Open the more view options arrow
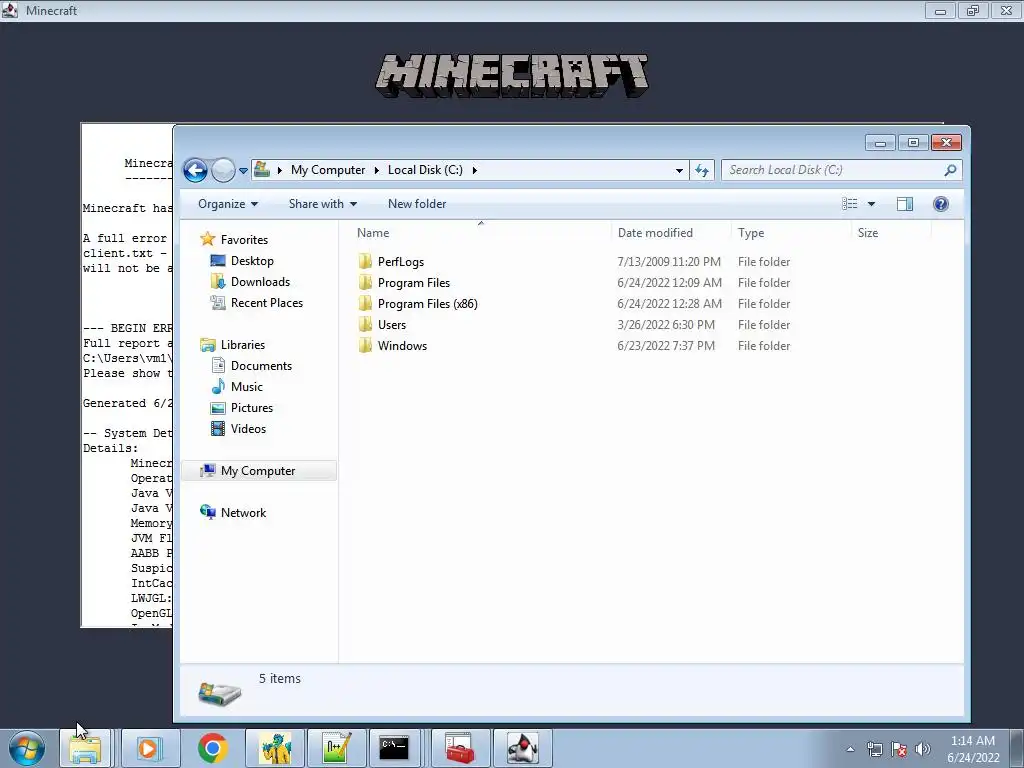This screenshot has height=768, width=1024. [871, 204]
